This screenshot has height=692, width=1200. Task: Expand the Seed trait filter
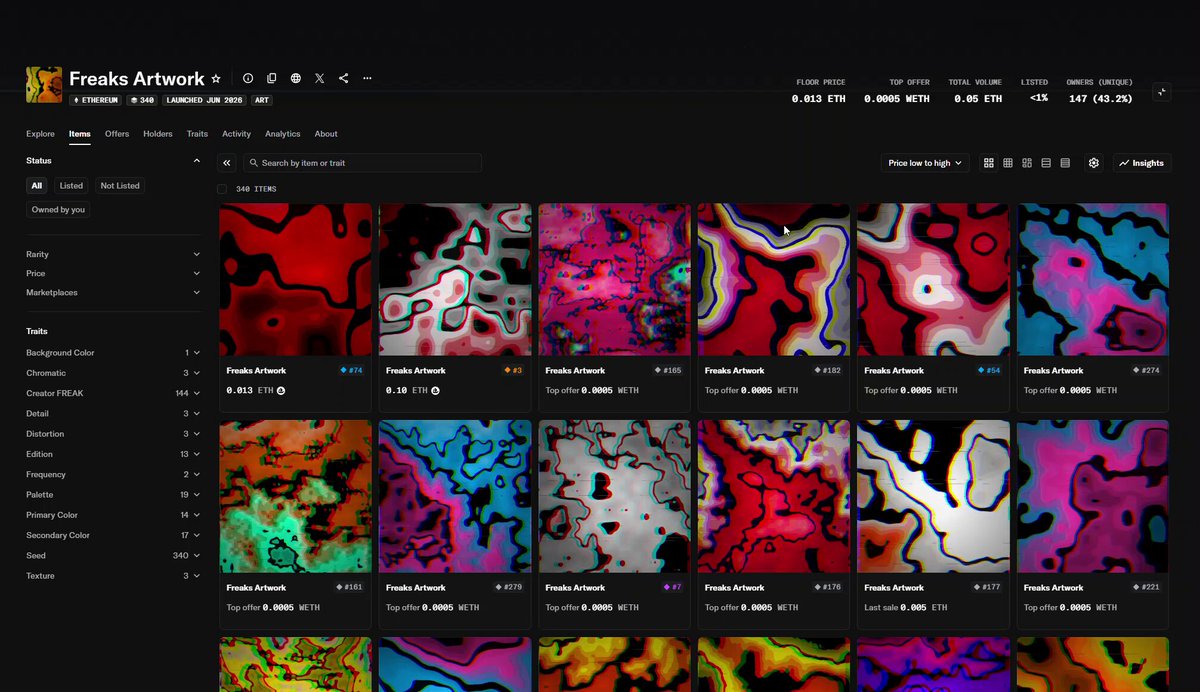(113, 556)
